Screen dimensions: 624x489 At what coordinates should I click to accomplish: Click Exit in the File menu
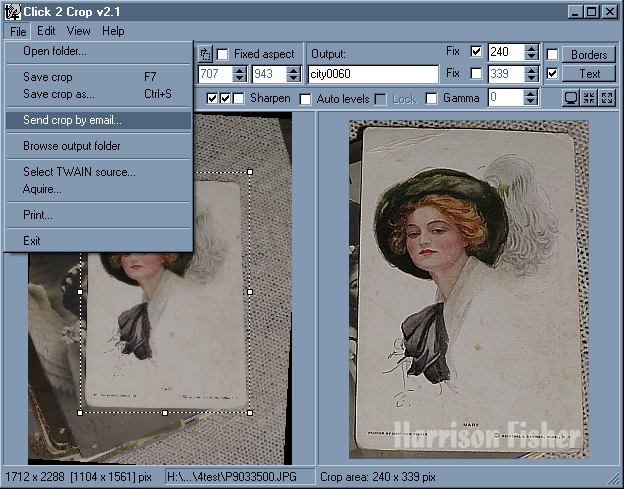98,241
